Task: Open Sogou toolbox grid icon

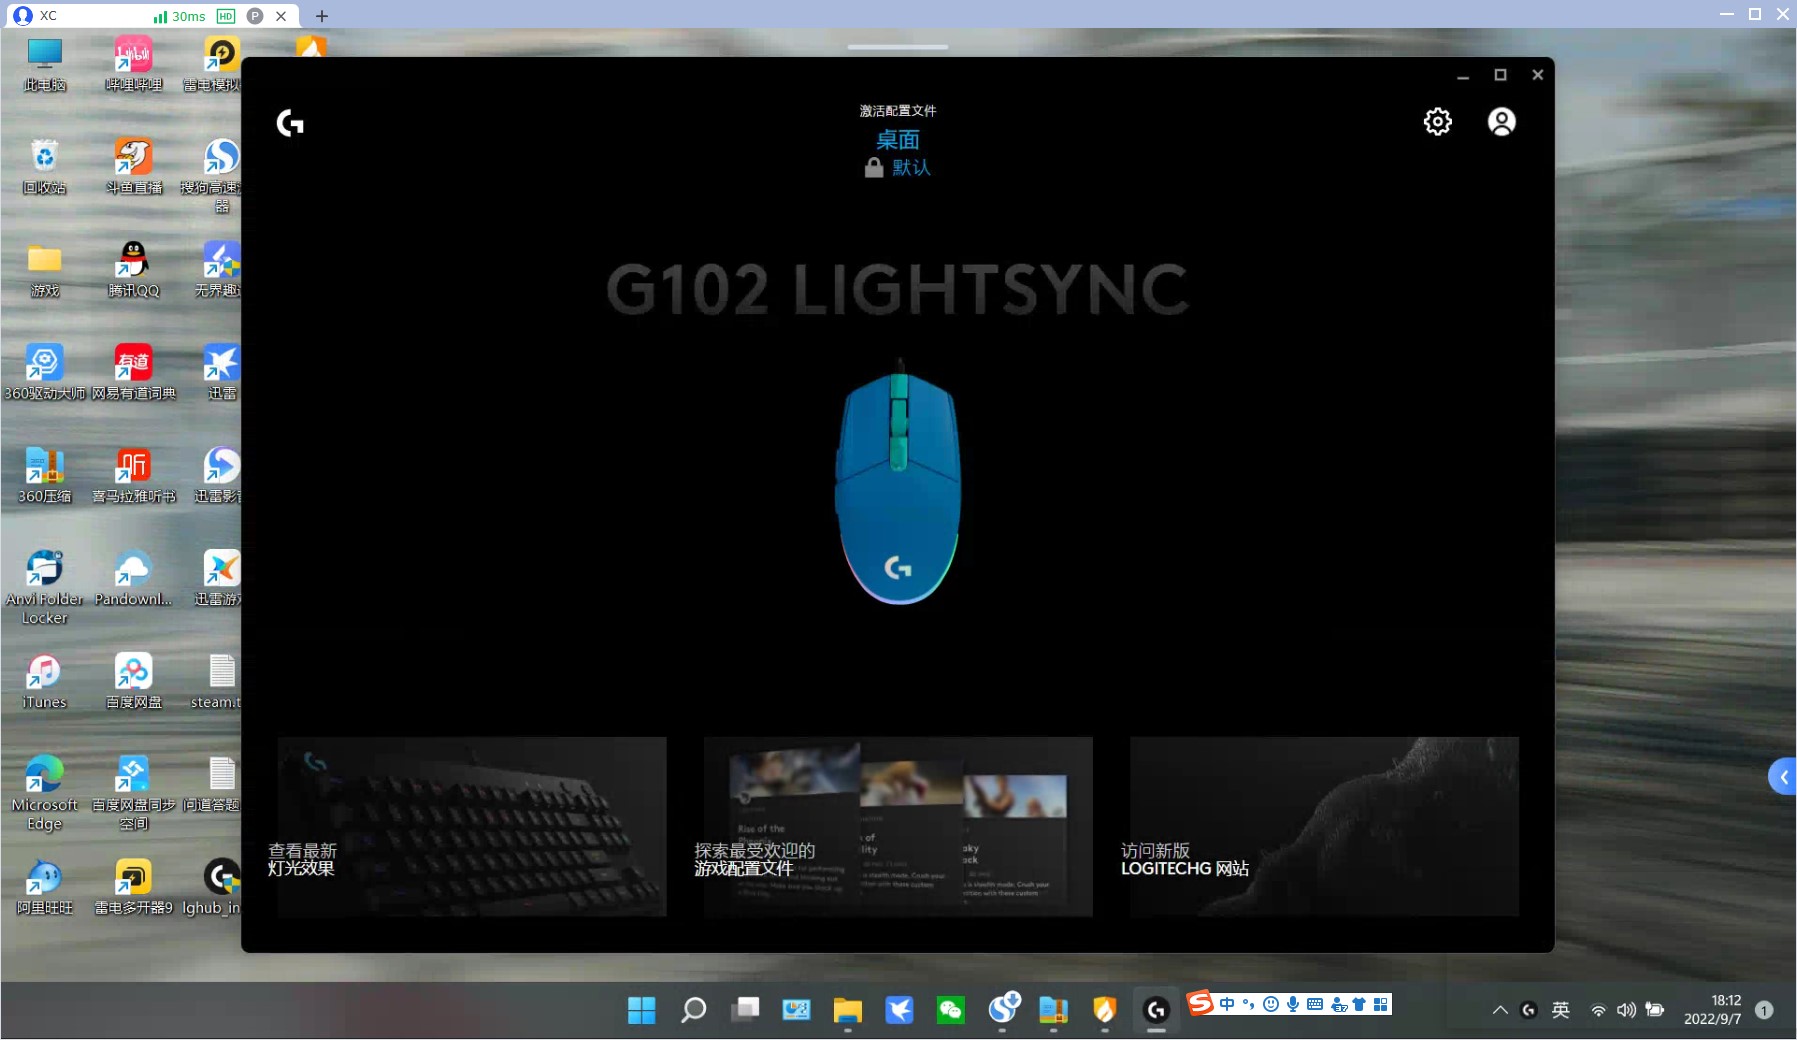Action: [x=1381, y=1004]
